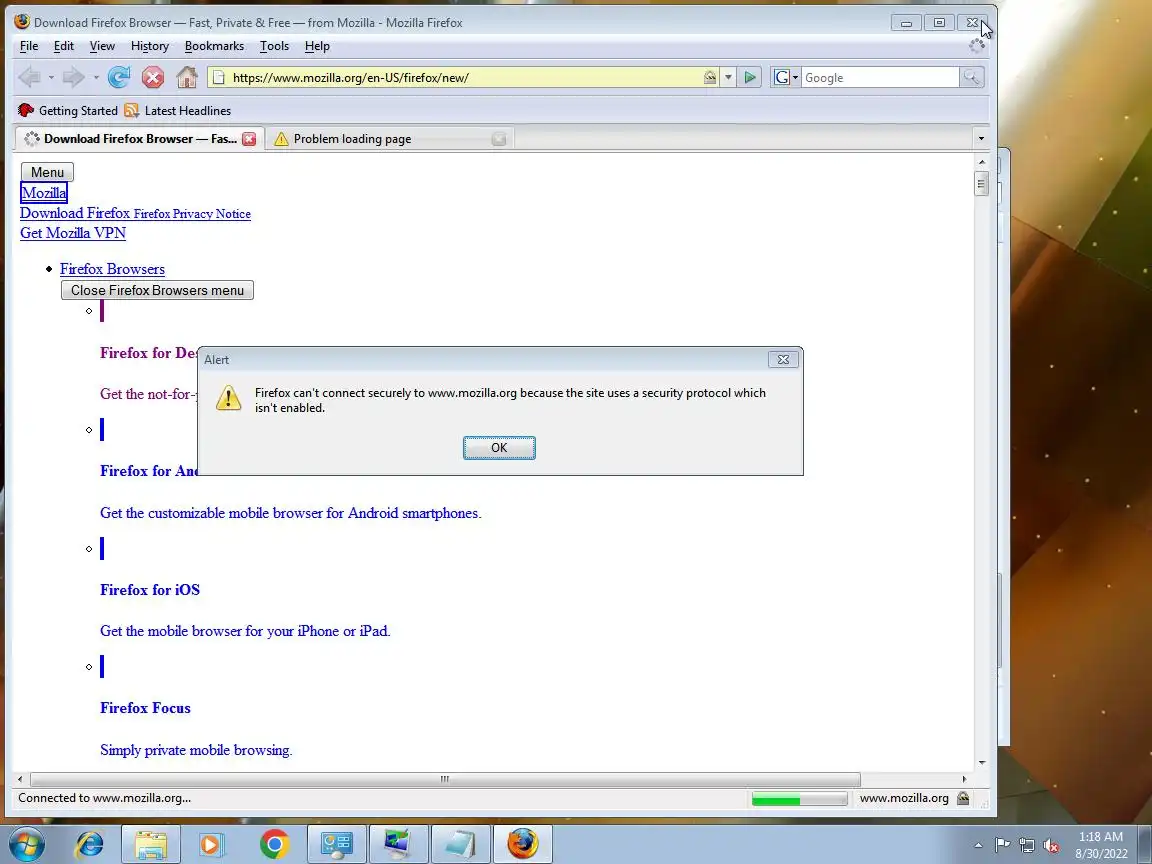Screen dimensions: 1152x864
Task: Follow the Download Firefox link
Action: (x=75, y=213)
